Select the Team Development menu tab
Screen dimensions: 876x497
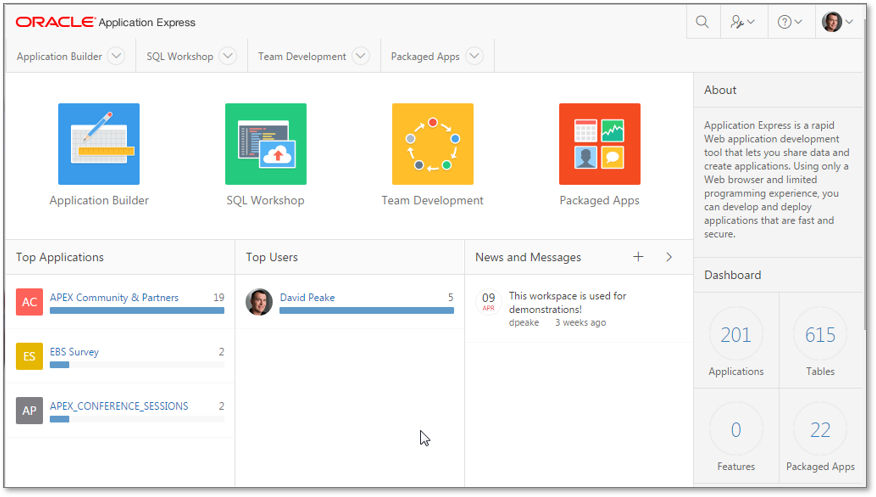click(x=302, y=56)
